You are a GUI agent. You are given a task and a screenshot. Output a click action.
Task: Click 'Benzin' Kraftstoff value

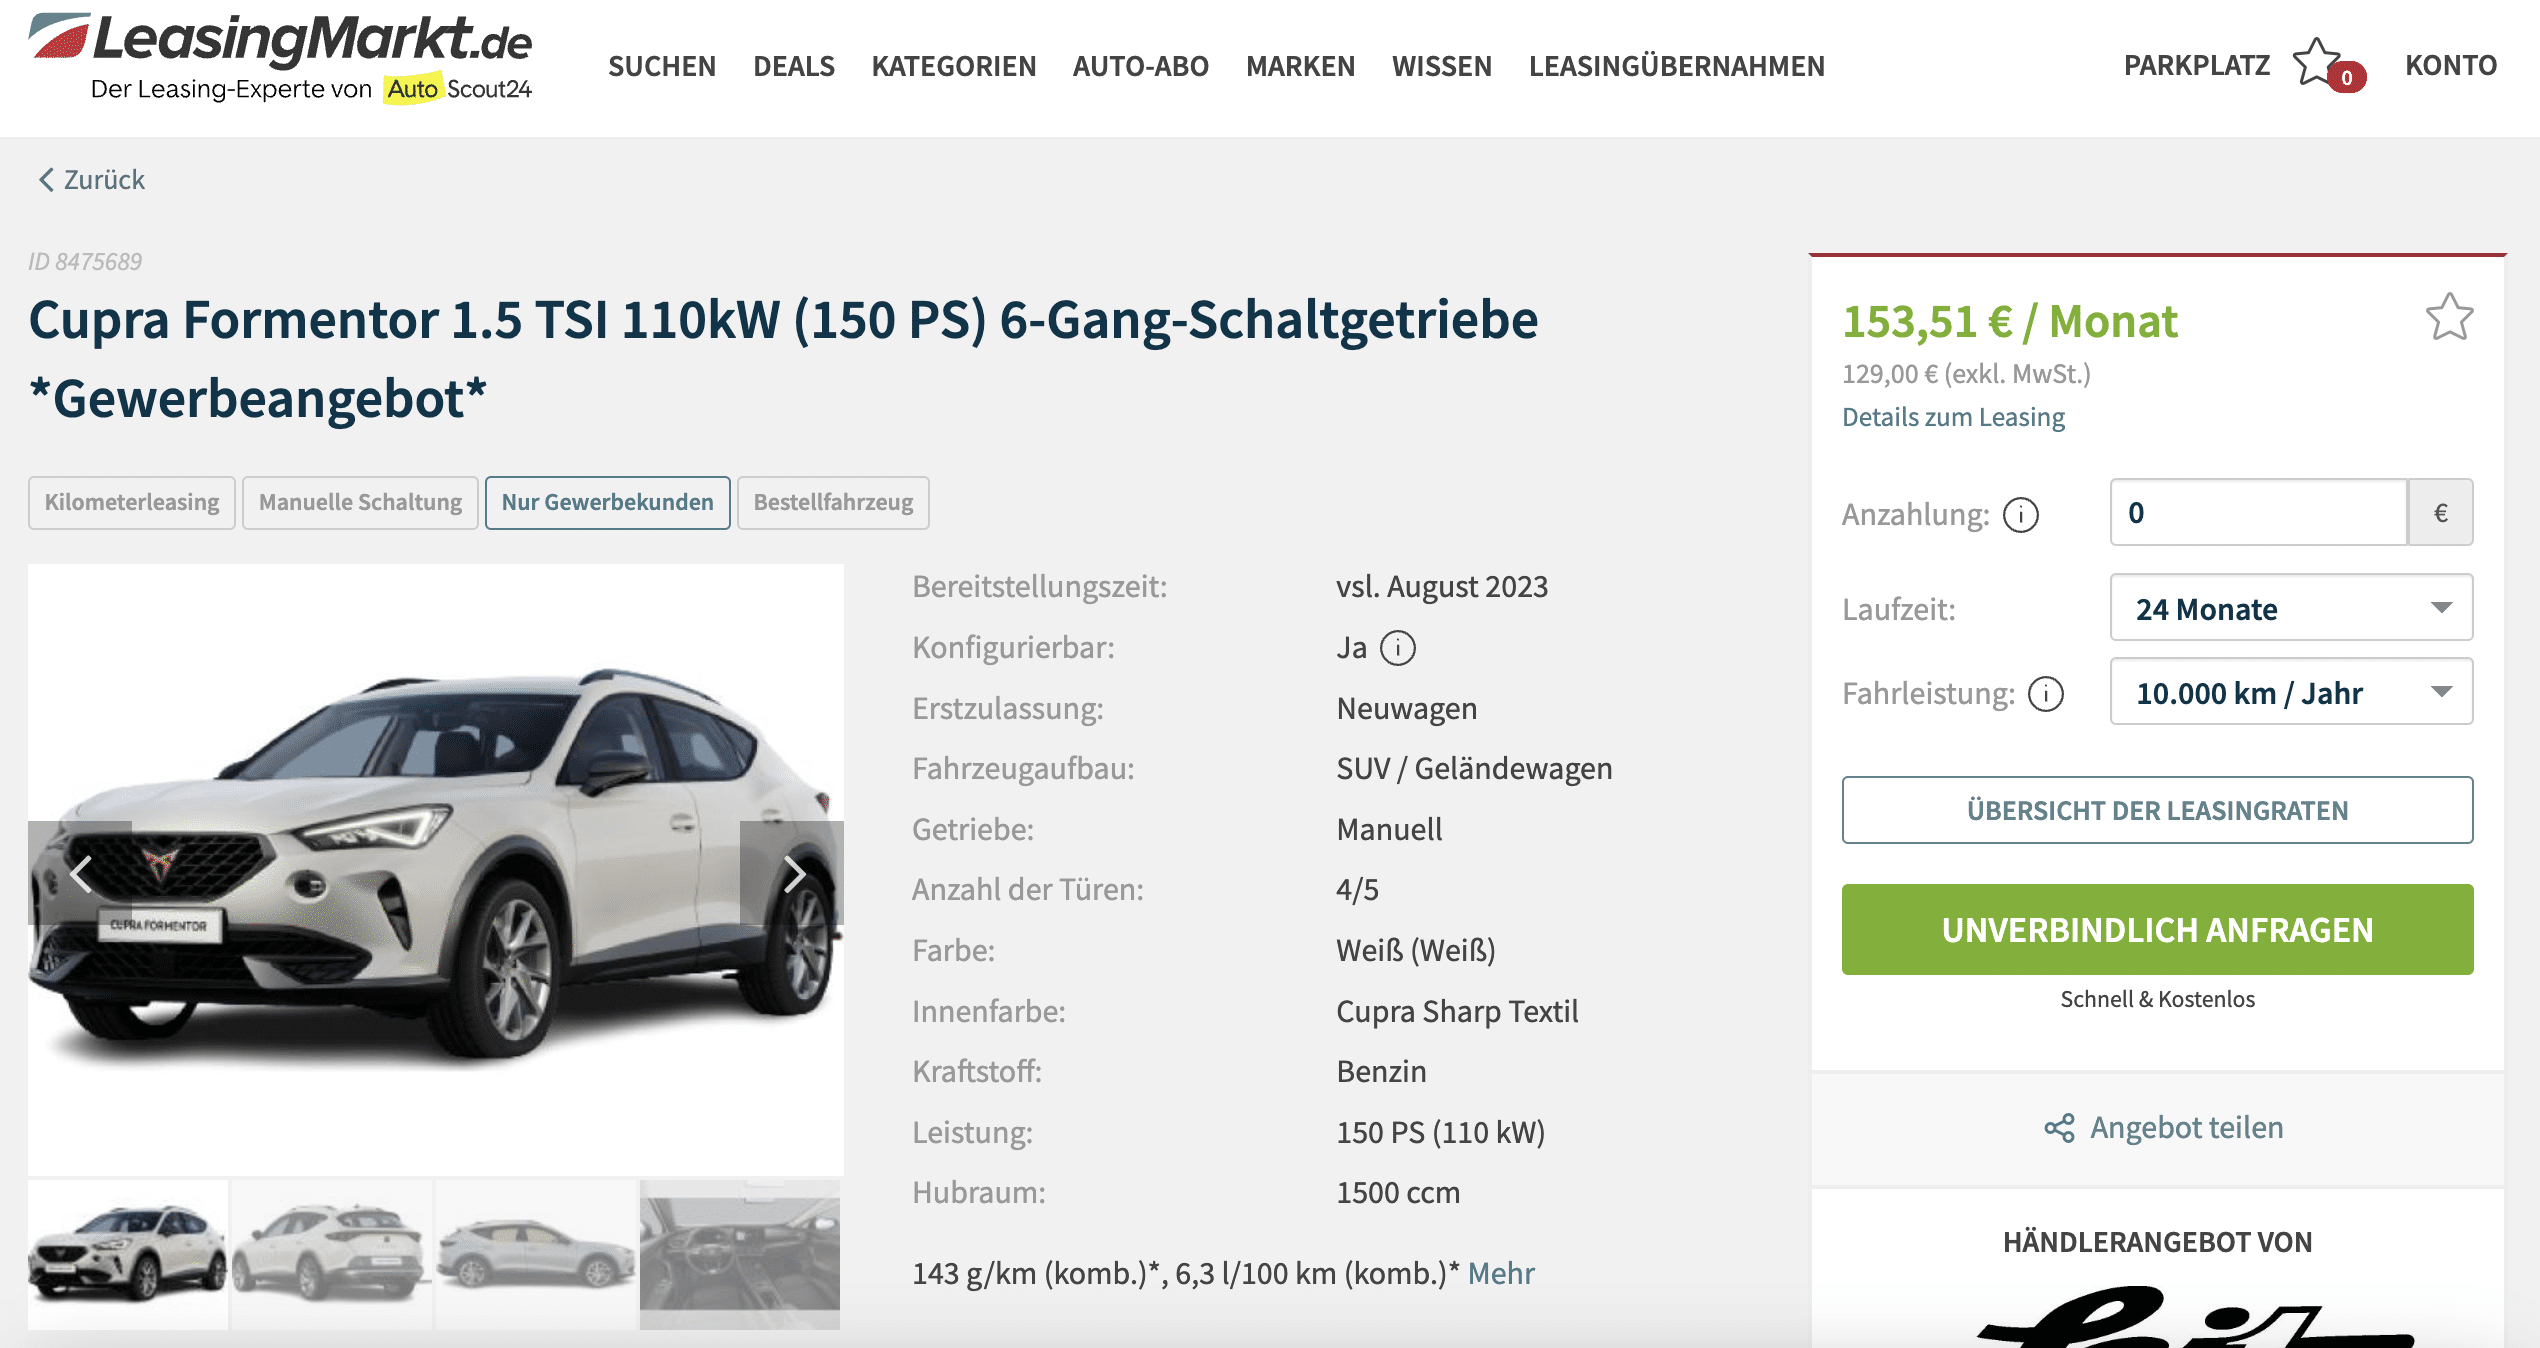(x=1381, y=1072)
